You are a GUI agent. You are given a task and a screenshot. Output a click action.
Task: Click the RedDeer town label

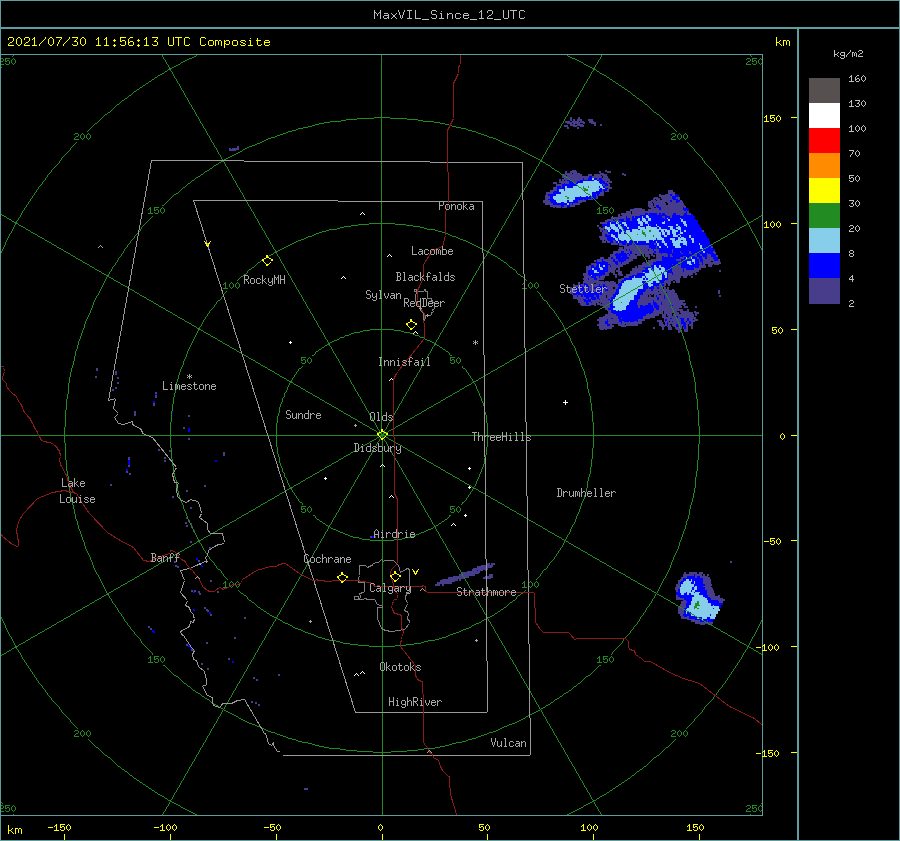coord(424,303)
